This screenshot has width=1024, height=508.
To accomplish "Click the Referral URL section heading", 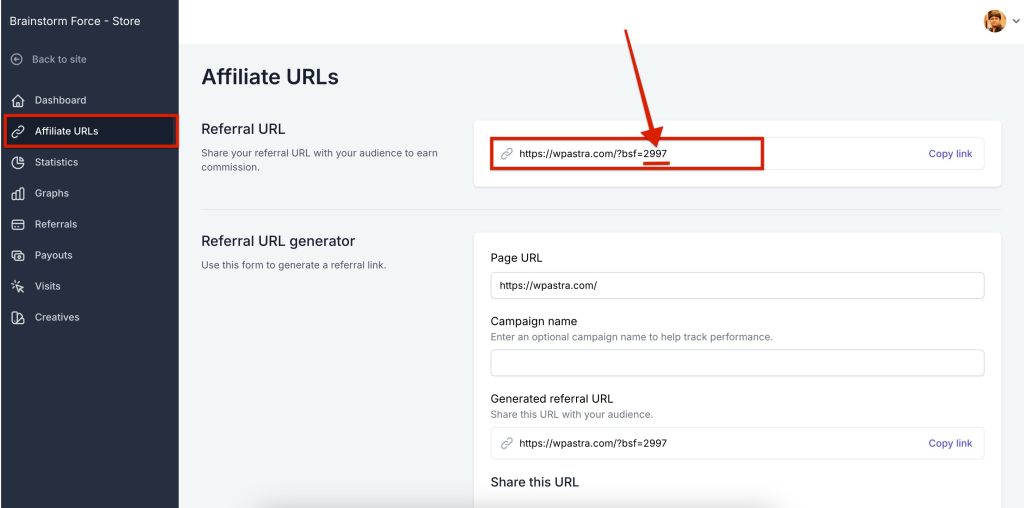I will click(243, 129).
